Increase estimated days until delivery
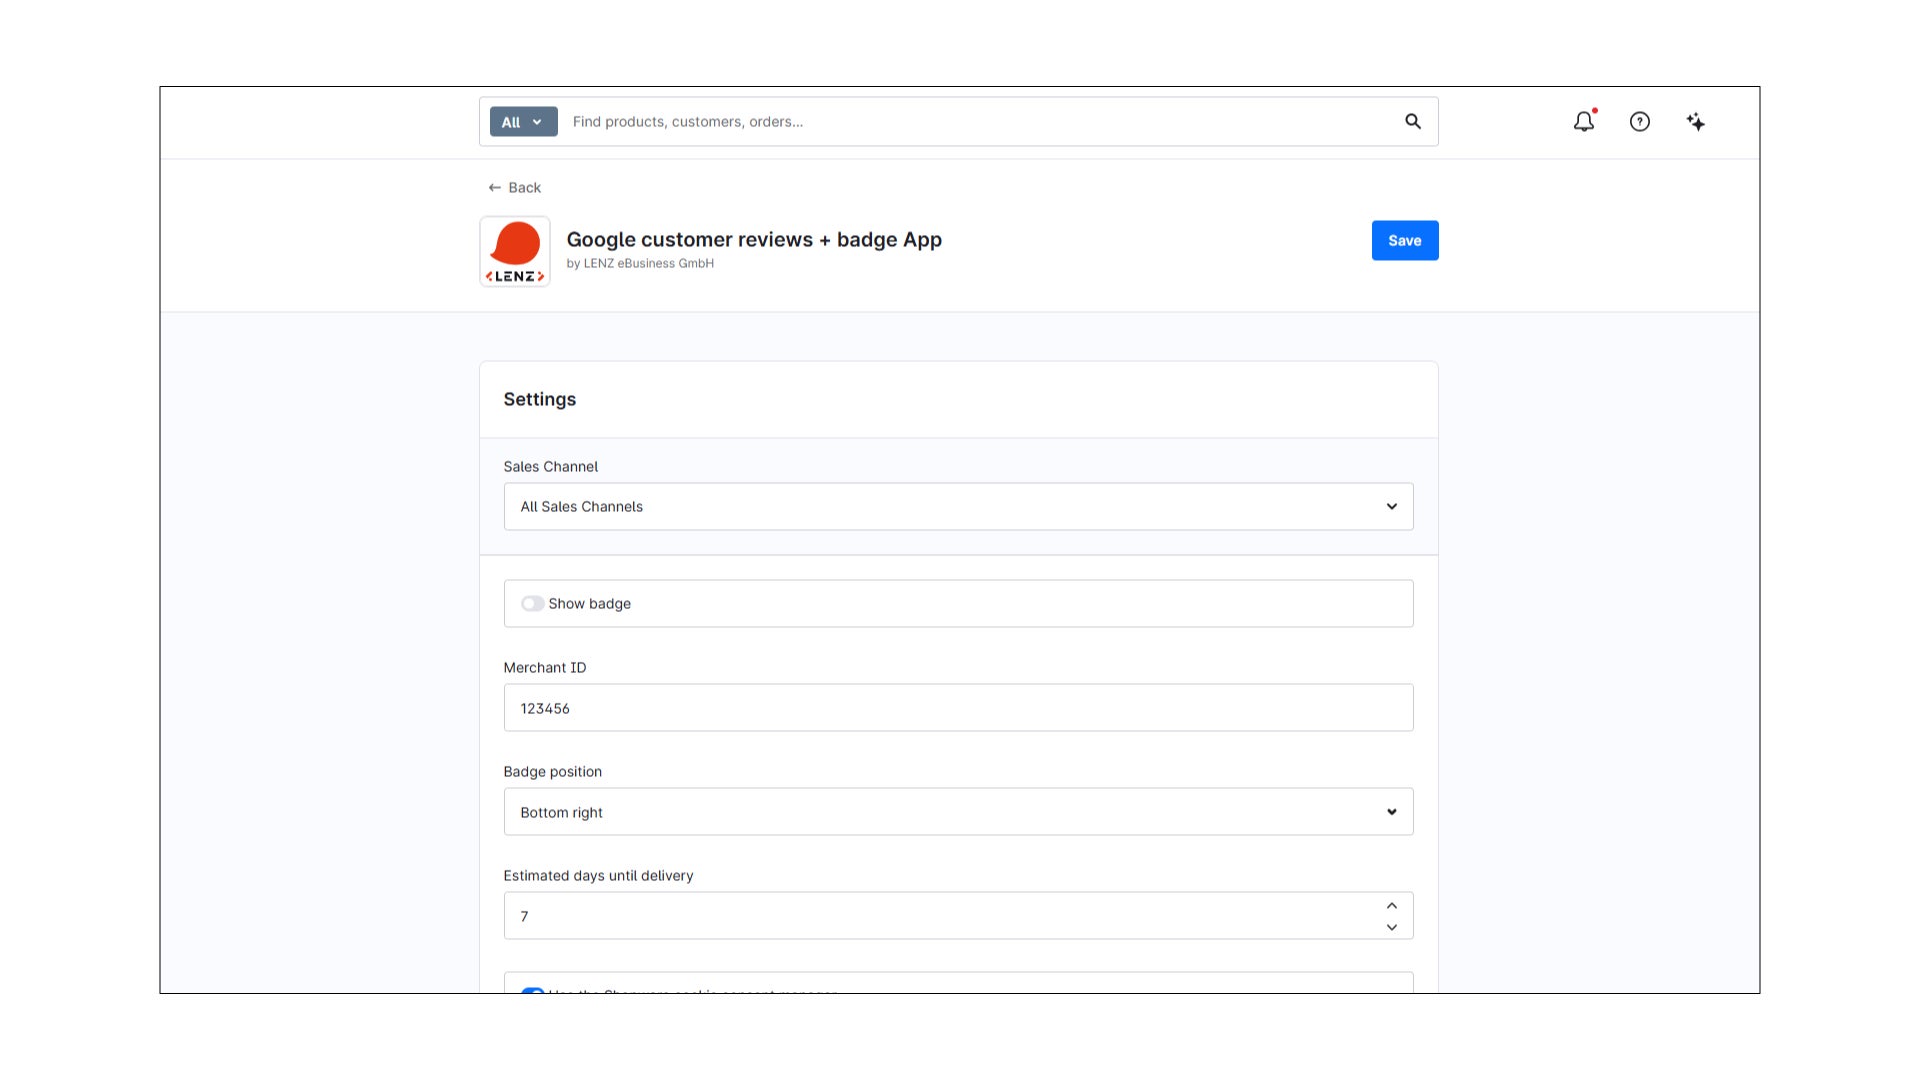The height and width of the screenshot is (1080, 1920). (1391, 905)
